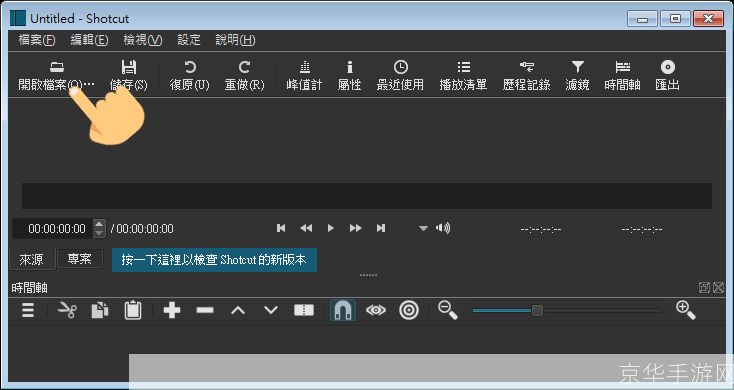Click the check for new Shotcut version banner
734x390 pixels.
pyautogui.click(x=214, y=260)
